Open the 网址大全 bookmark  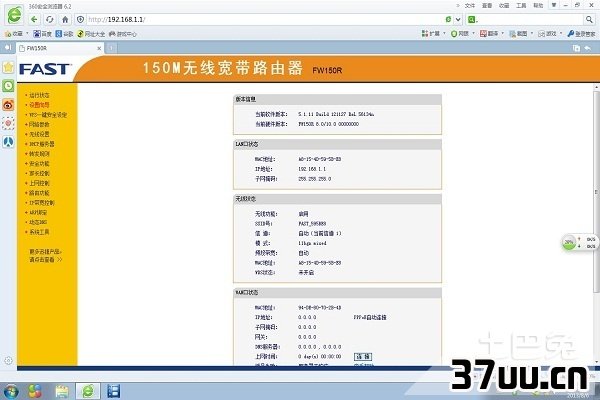[91, 34]
